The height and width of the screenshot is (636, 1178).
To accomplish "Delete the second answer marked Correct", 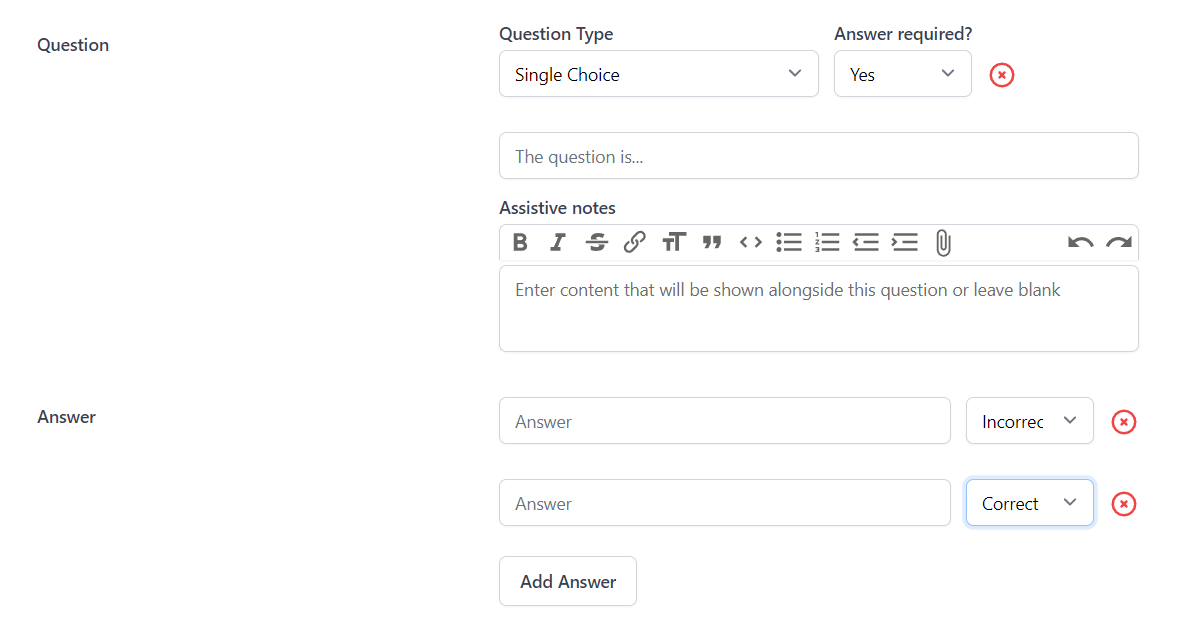I will click(x=1124, y=504).
